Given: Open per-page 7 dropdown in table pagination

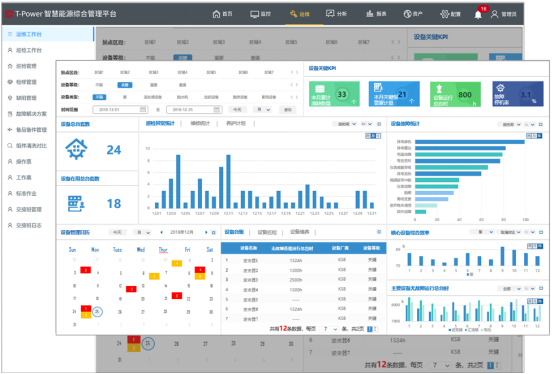Looking at the screenshot, I should pos(329,329).
